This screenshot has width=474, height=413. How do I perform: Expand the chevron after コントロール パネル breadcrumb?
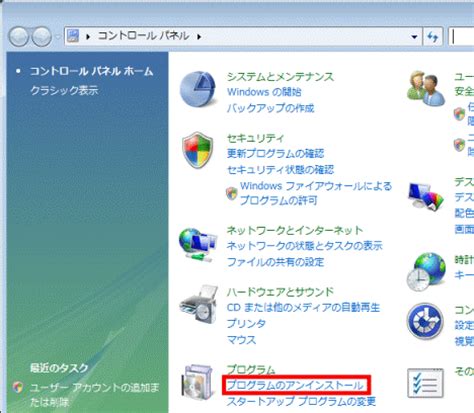(199, 36)
